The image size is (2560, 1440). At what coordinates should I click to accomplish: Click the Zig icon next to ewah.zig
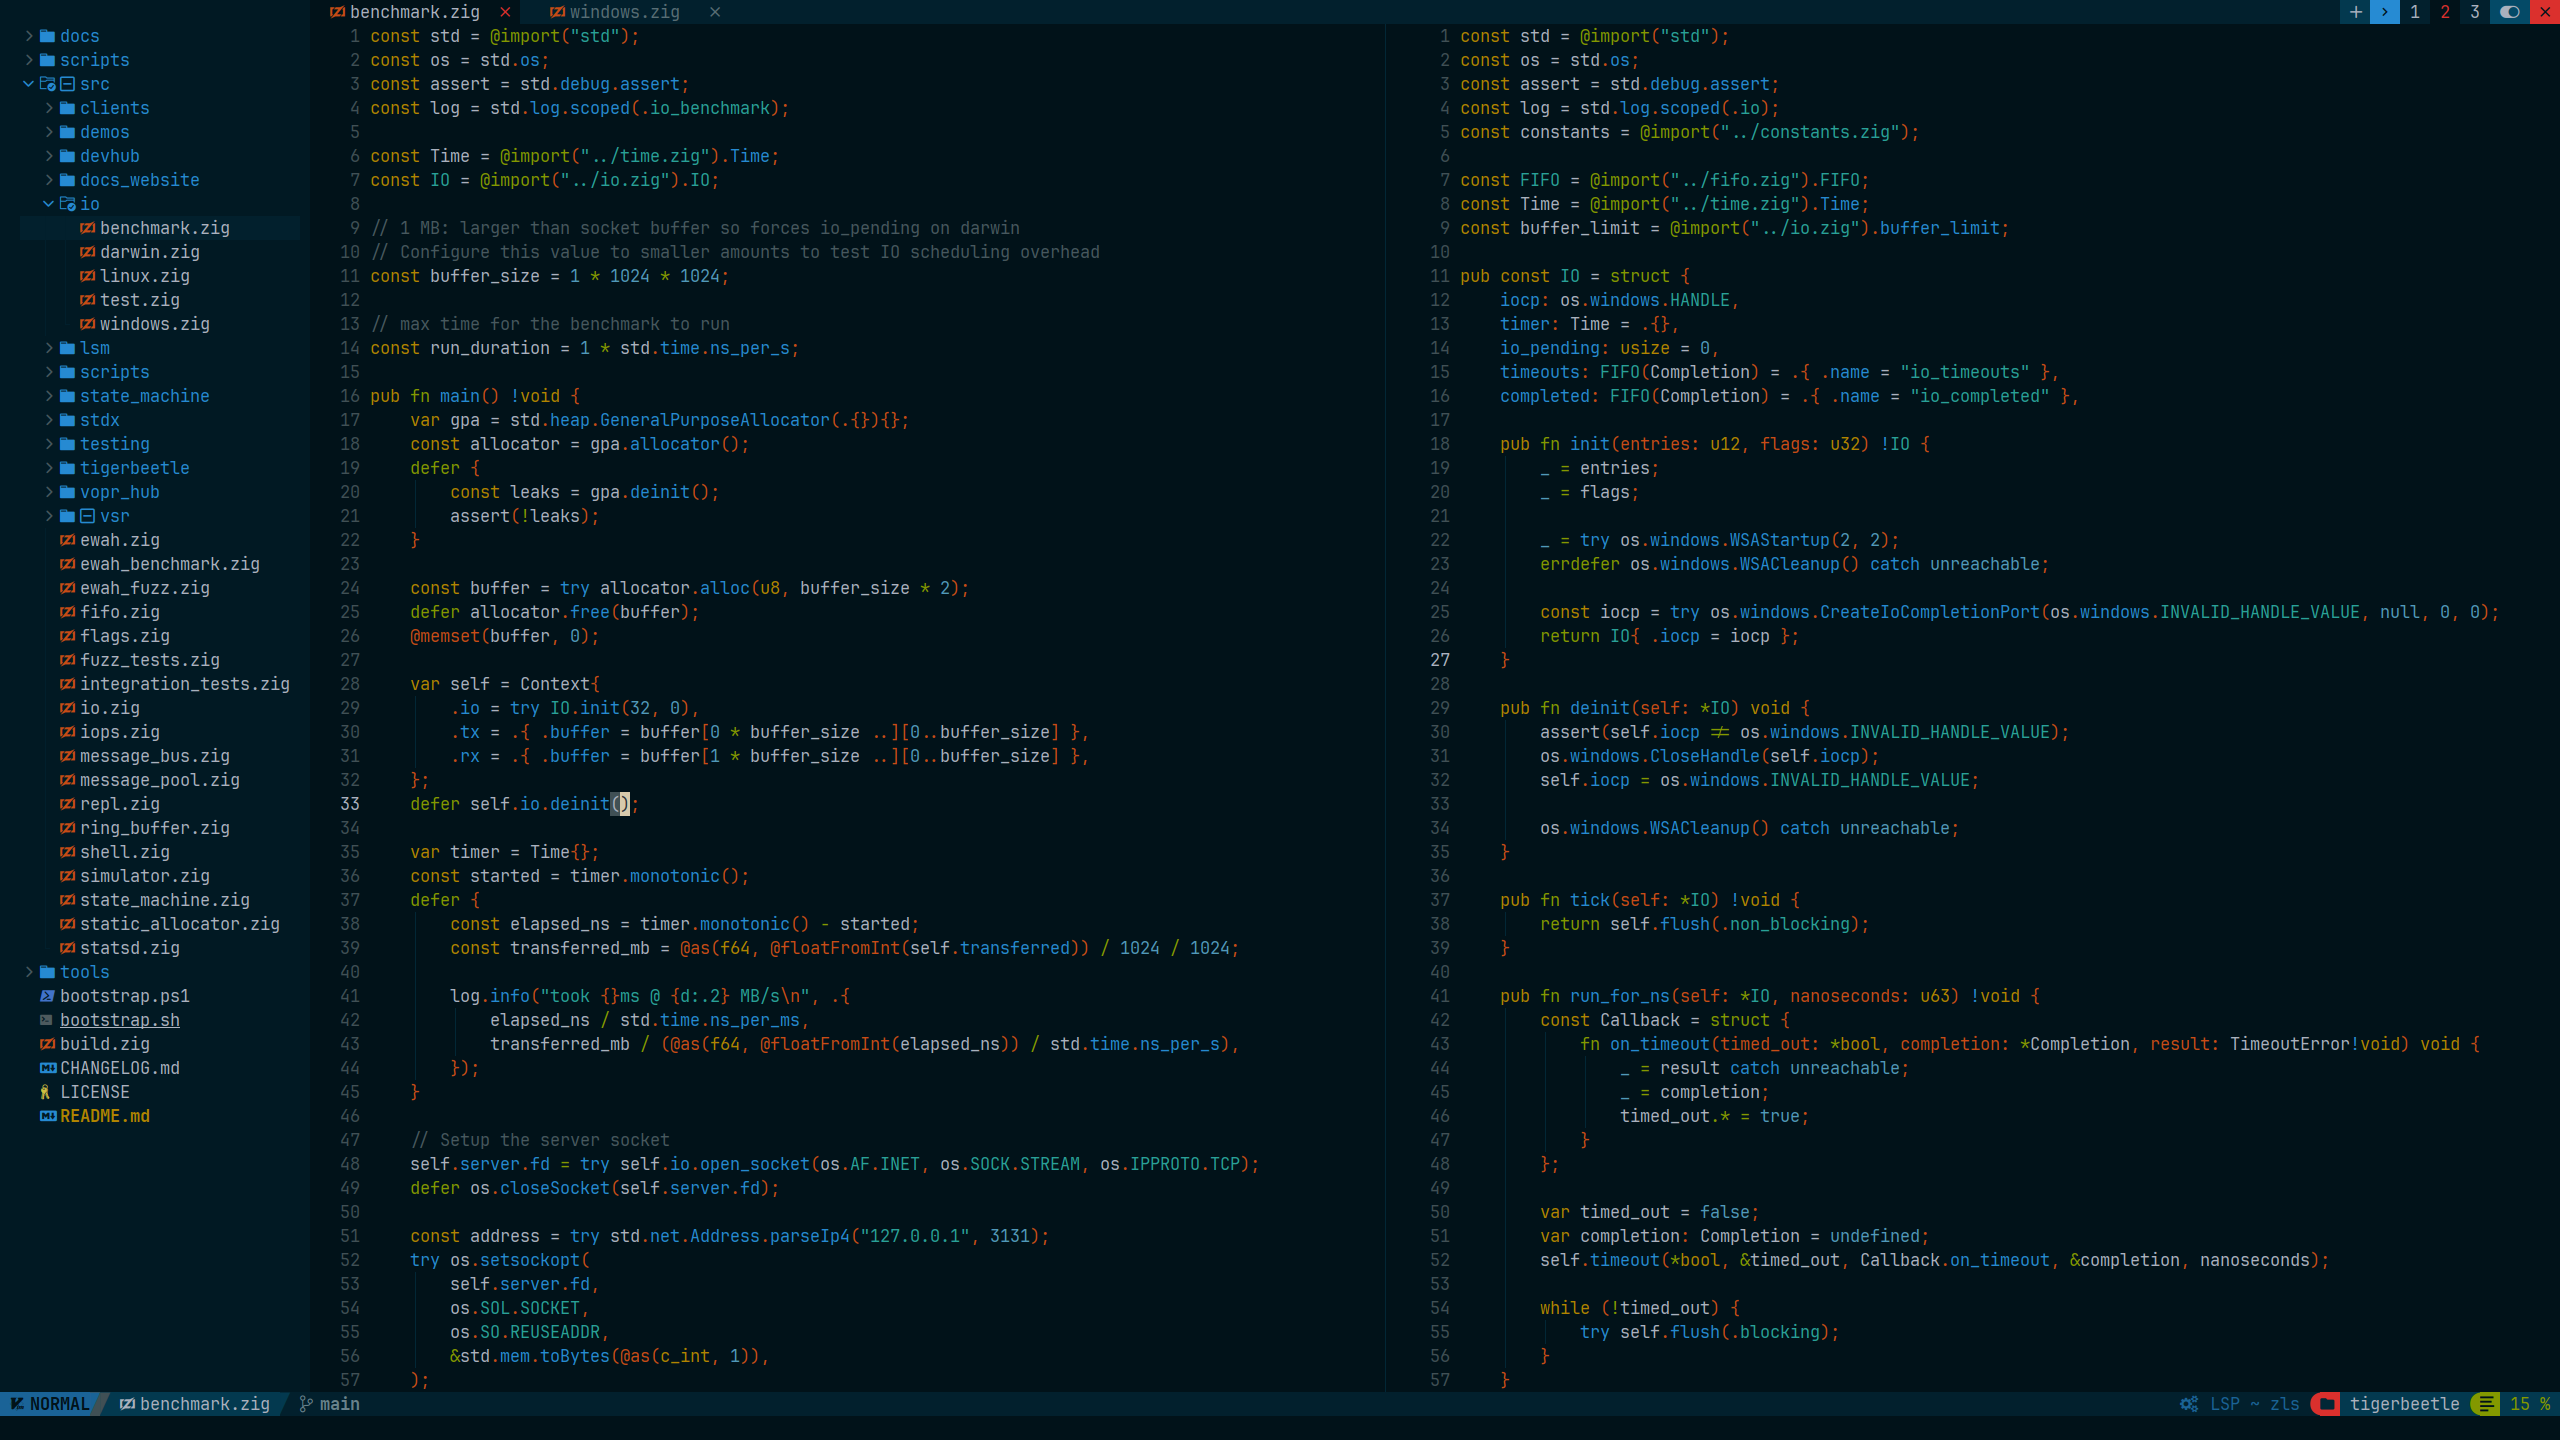67,540
